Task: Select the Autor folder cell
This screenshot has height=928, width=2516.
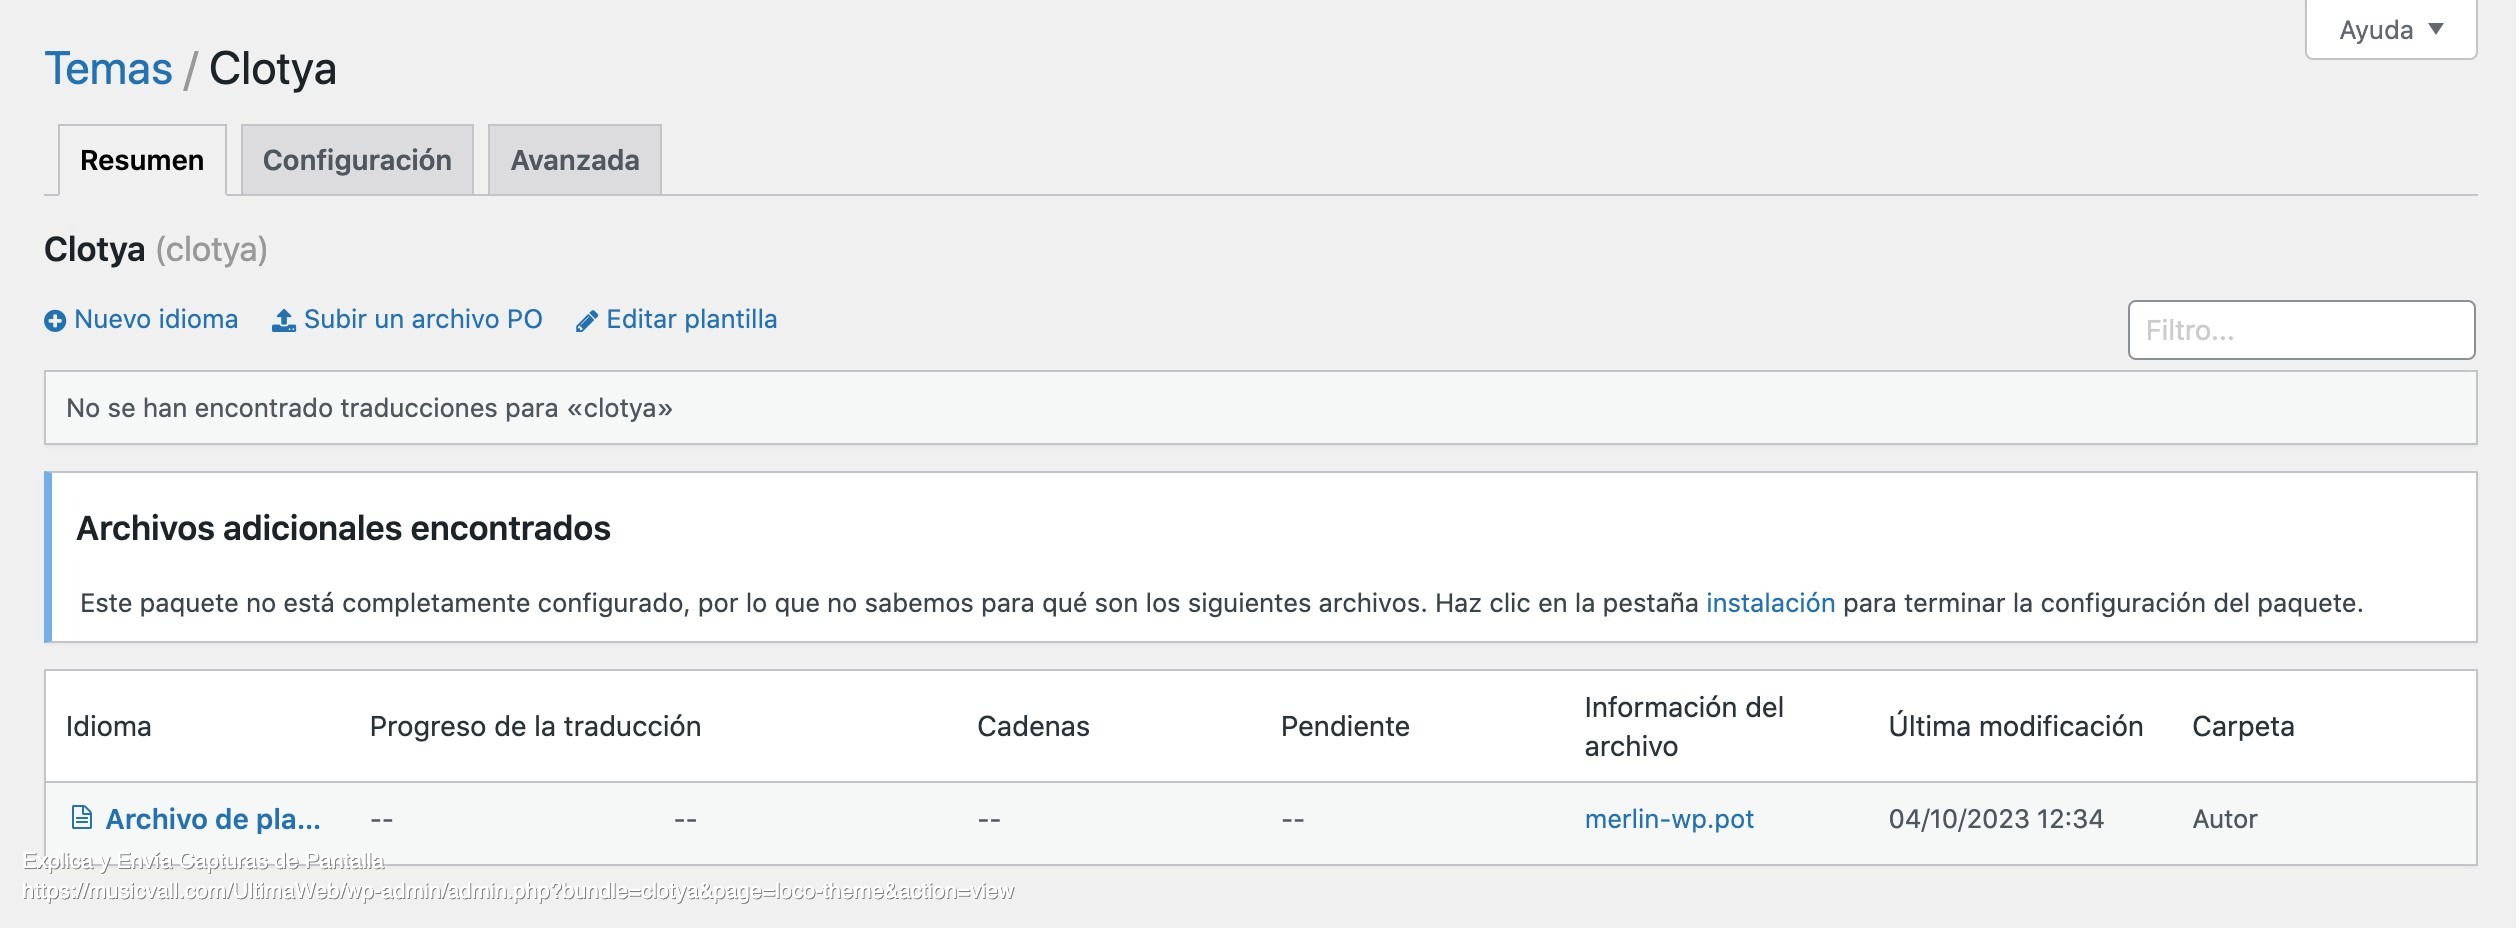Action: pos(2225,819)
